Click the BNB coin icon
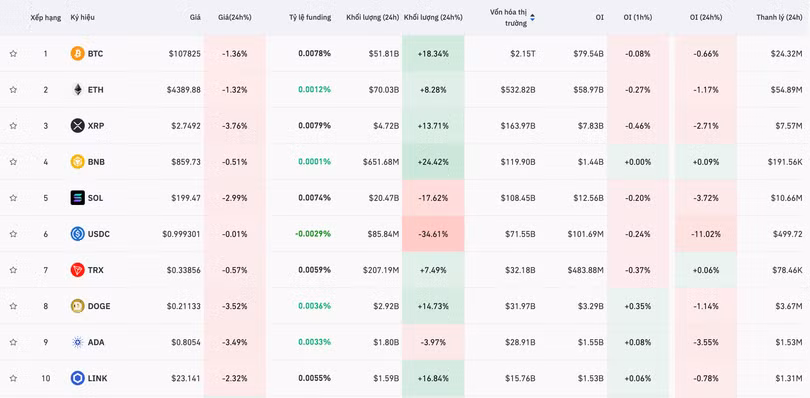The width and height of the screenshot is (810, 398). 77,162
